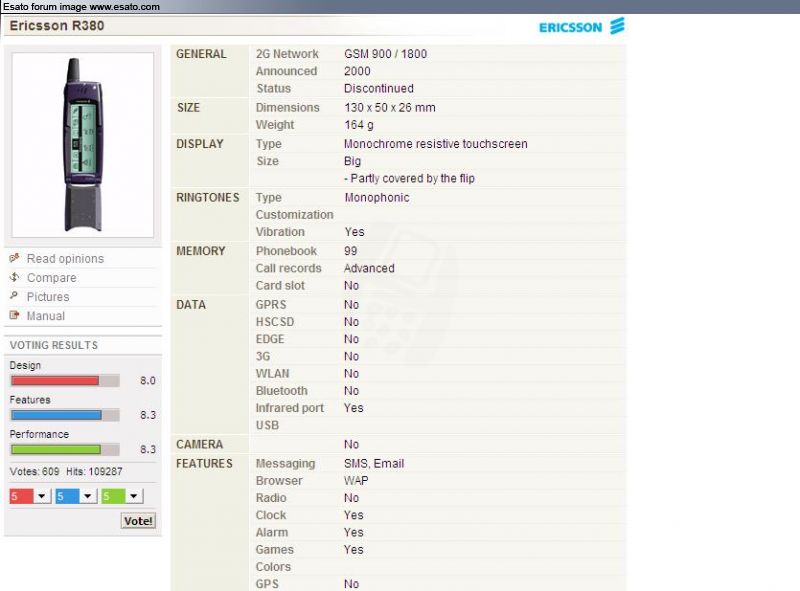Click the SMS, Email messaging value
This screenshot has width=800, height=591.
coord(374,463)
